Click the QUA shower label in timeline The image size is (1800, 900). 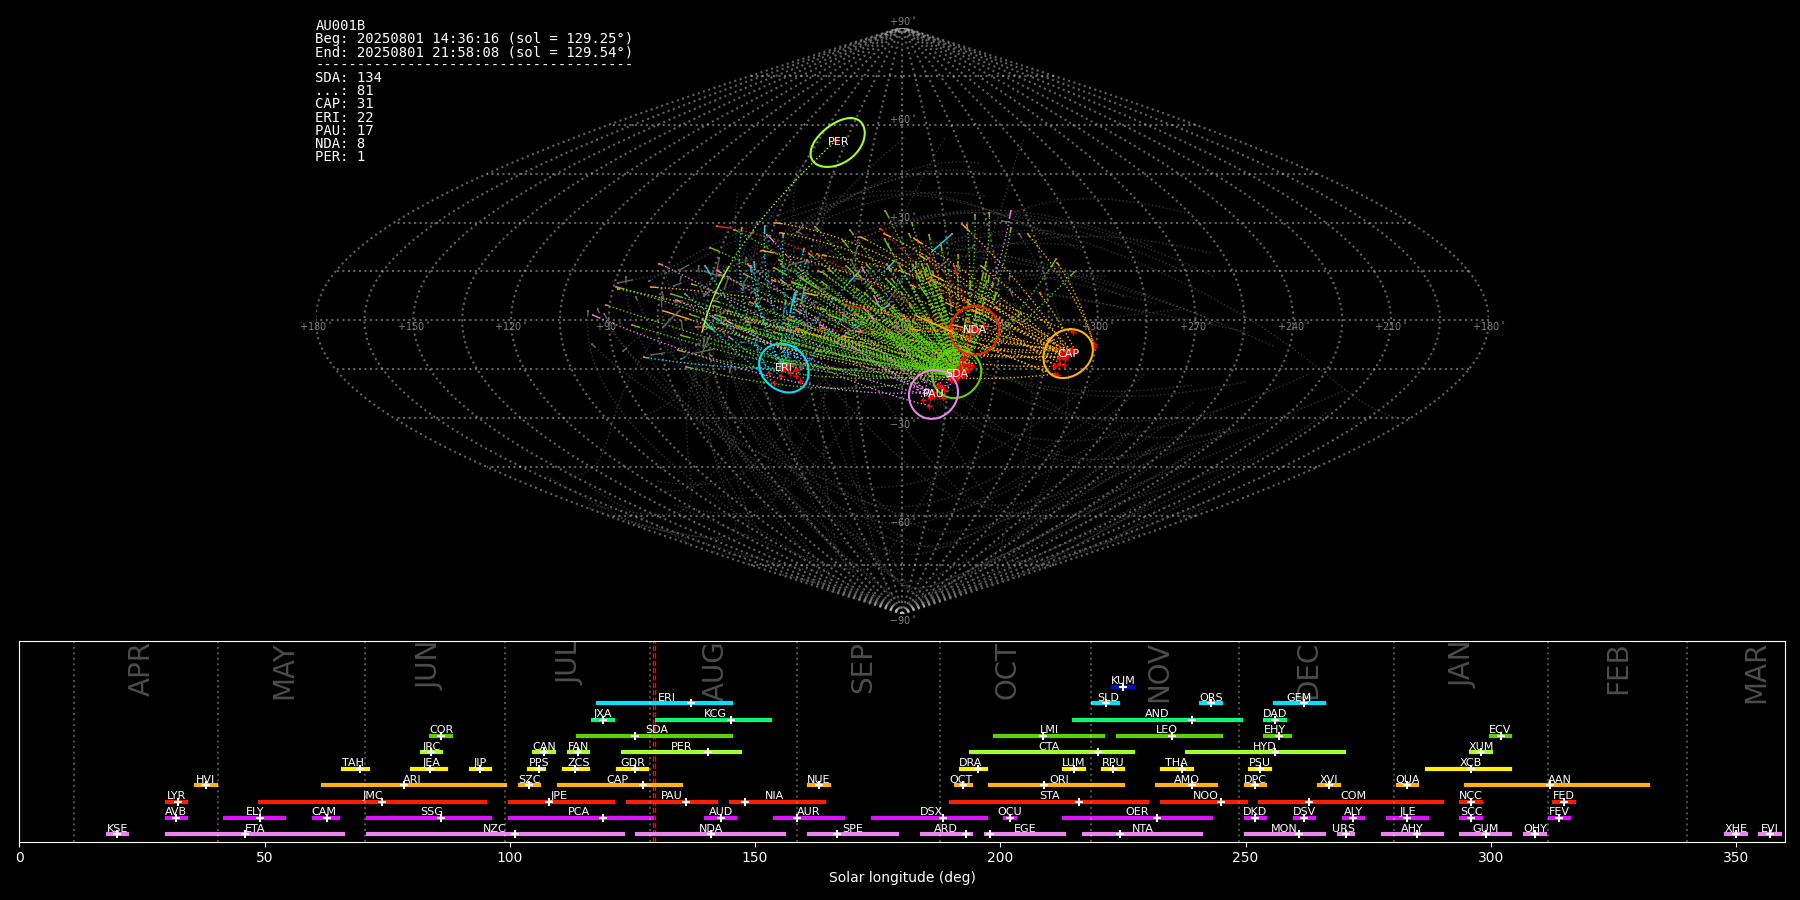click(1407, 780)
